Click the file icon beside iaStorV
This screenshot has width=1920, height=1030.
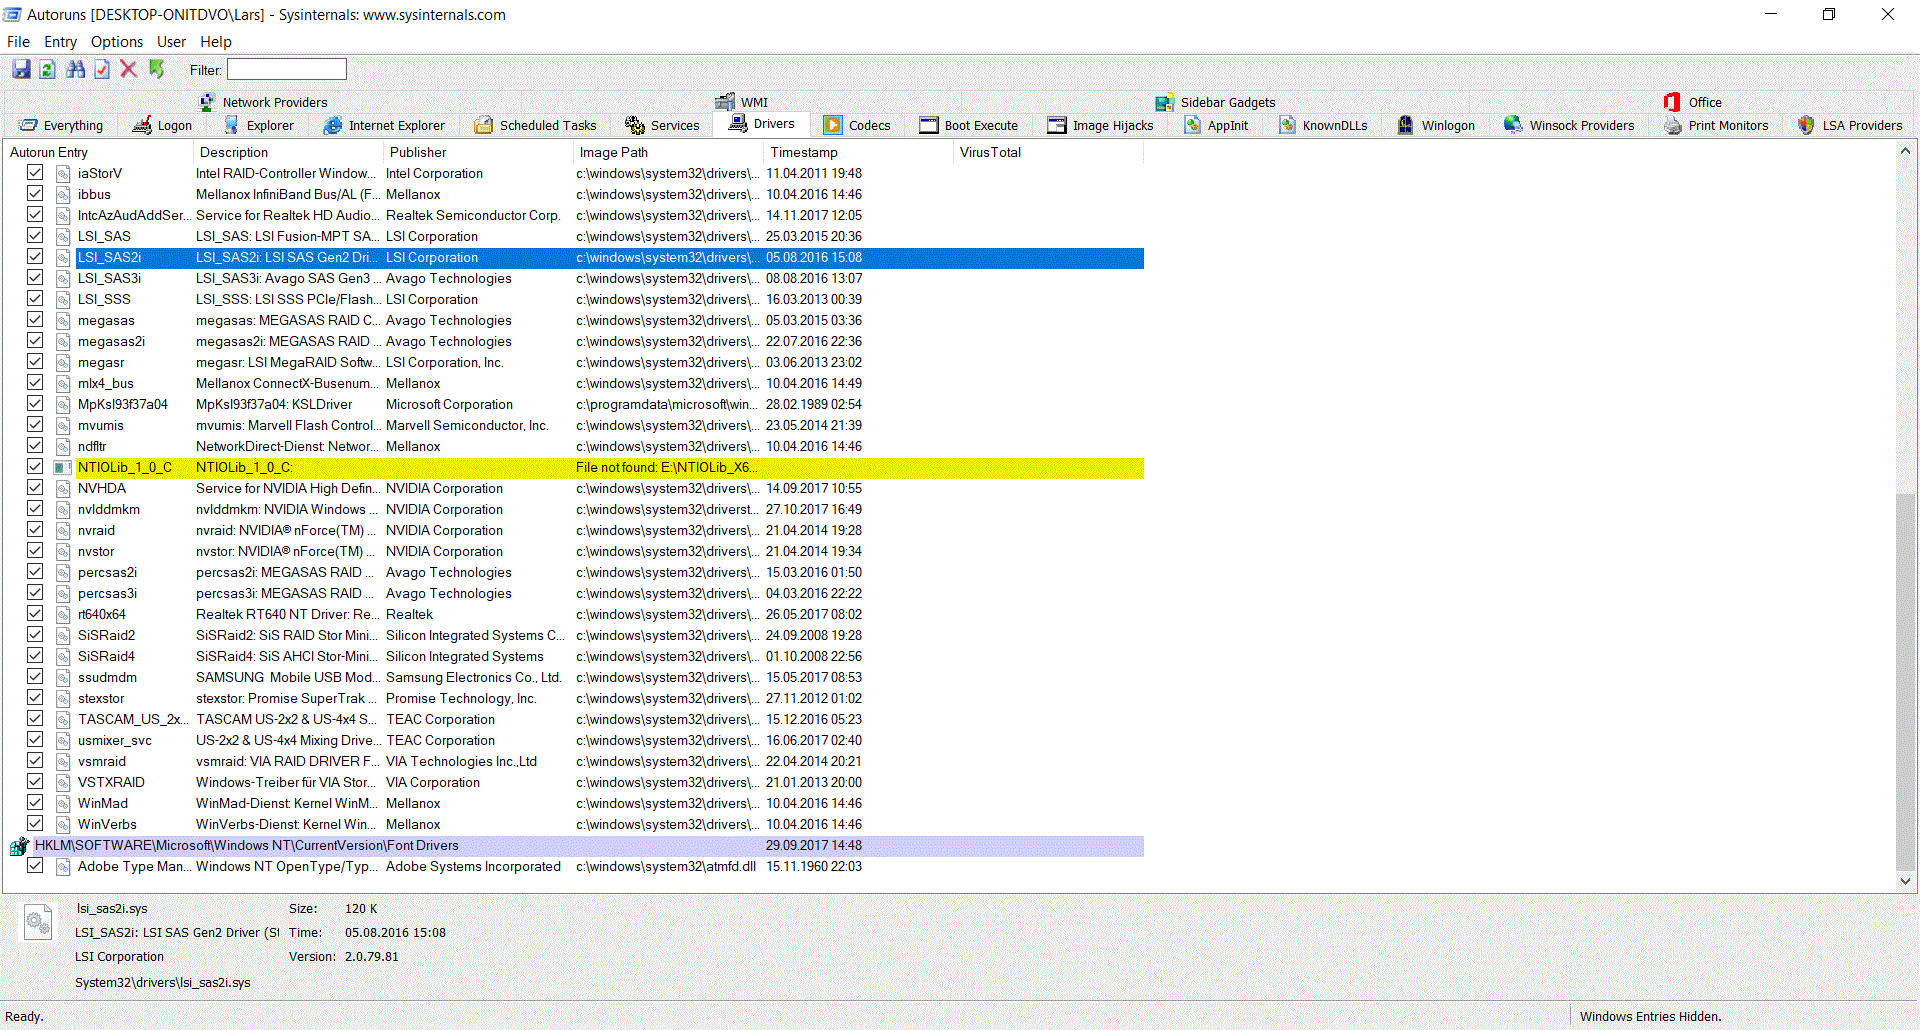(63, 173)
